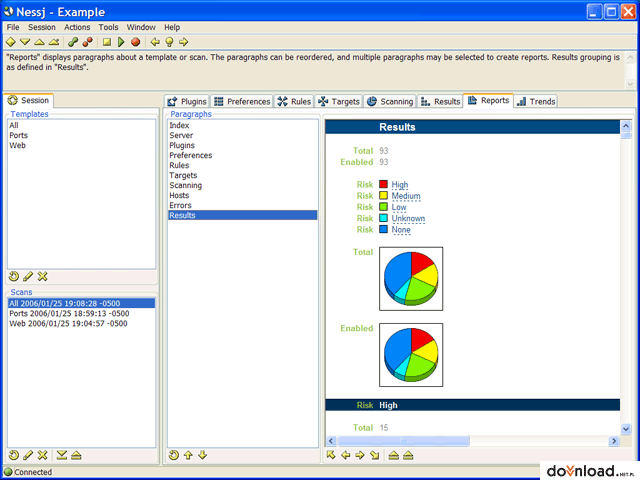Screen dimensions: 640x480
Task: Switch to the Preferences tab
Action: [x=242, y=101]
